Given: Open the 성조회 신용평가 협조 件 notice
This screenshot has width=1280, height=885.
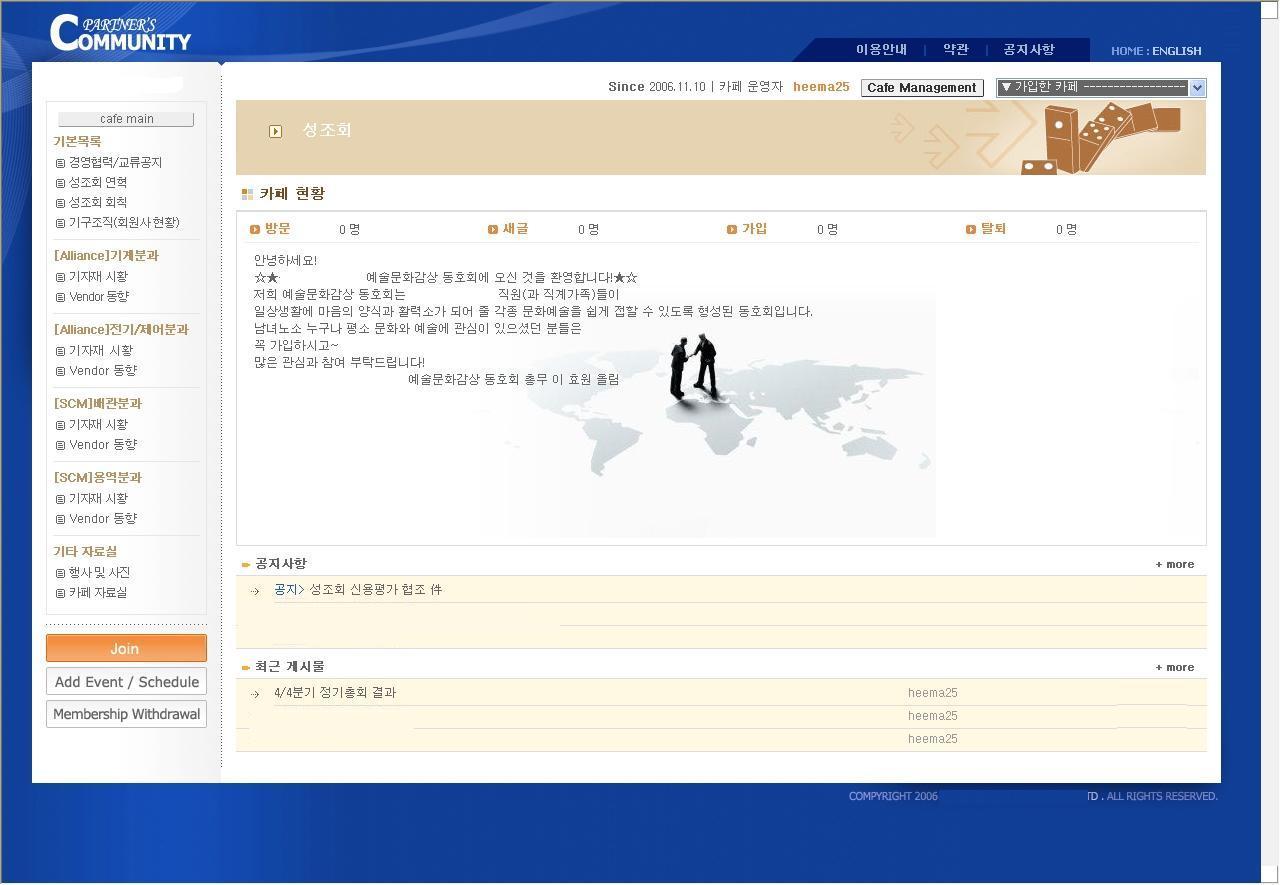Looking at the screenshot, I should pos(375,590).
